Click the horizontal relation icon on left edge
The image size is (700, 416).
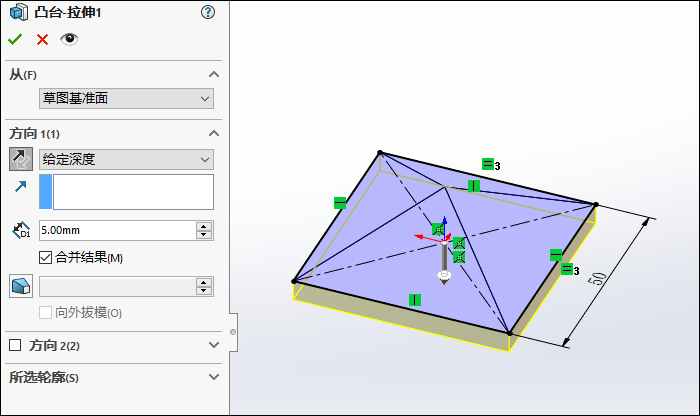coord(340,203)
